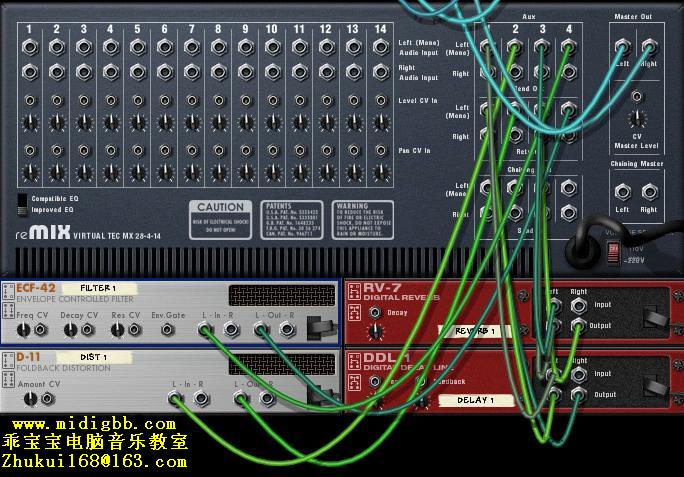Click RV-7 Right Input jack
The image size is (684, 477).
(578, 305)
